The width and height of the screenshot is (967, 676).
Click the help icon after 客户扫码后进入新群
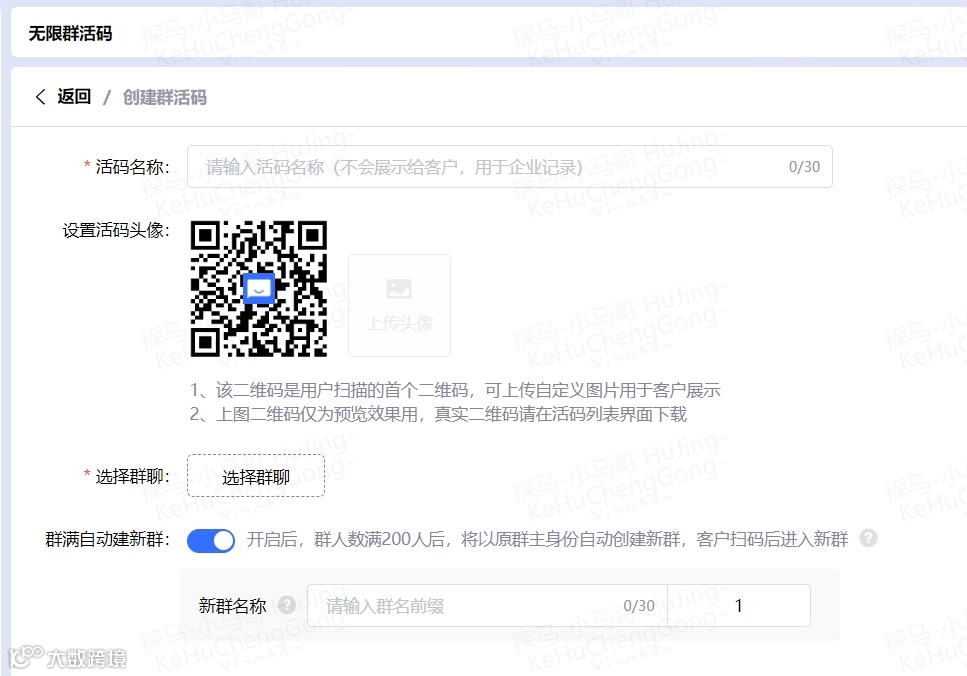(868, 538)
